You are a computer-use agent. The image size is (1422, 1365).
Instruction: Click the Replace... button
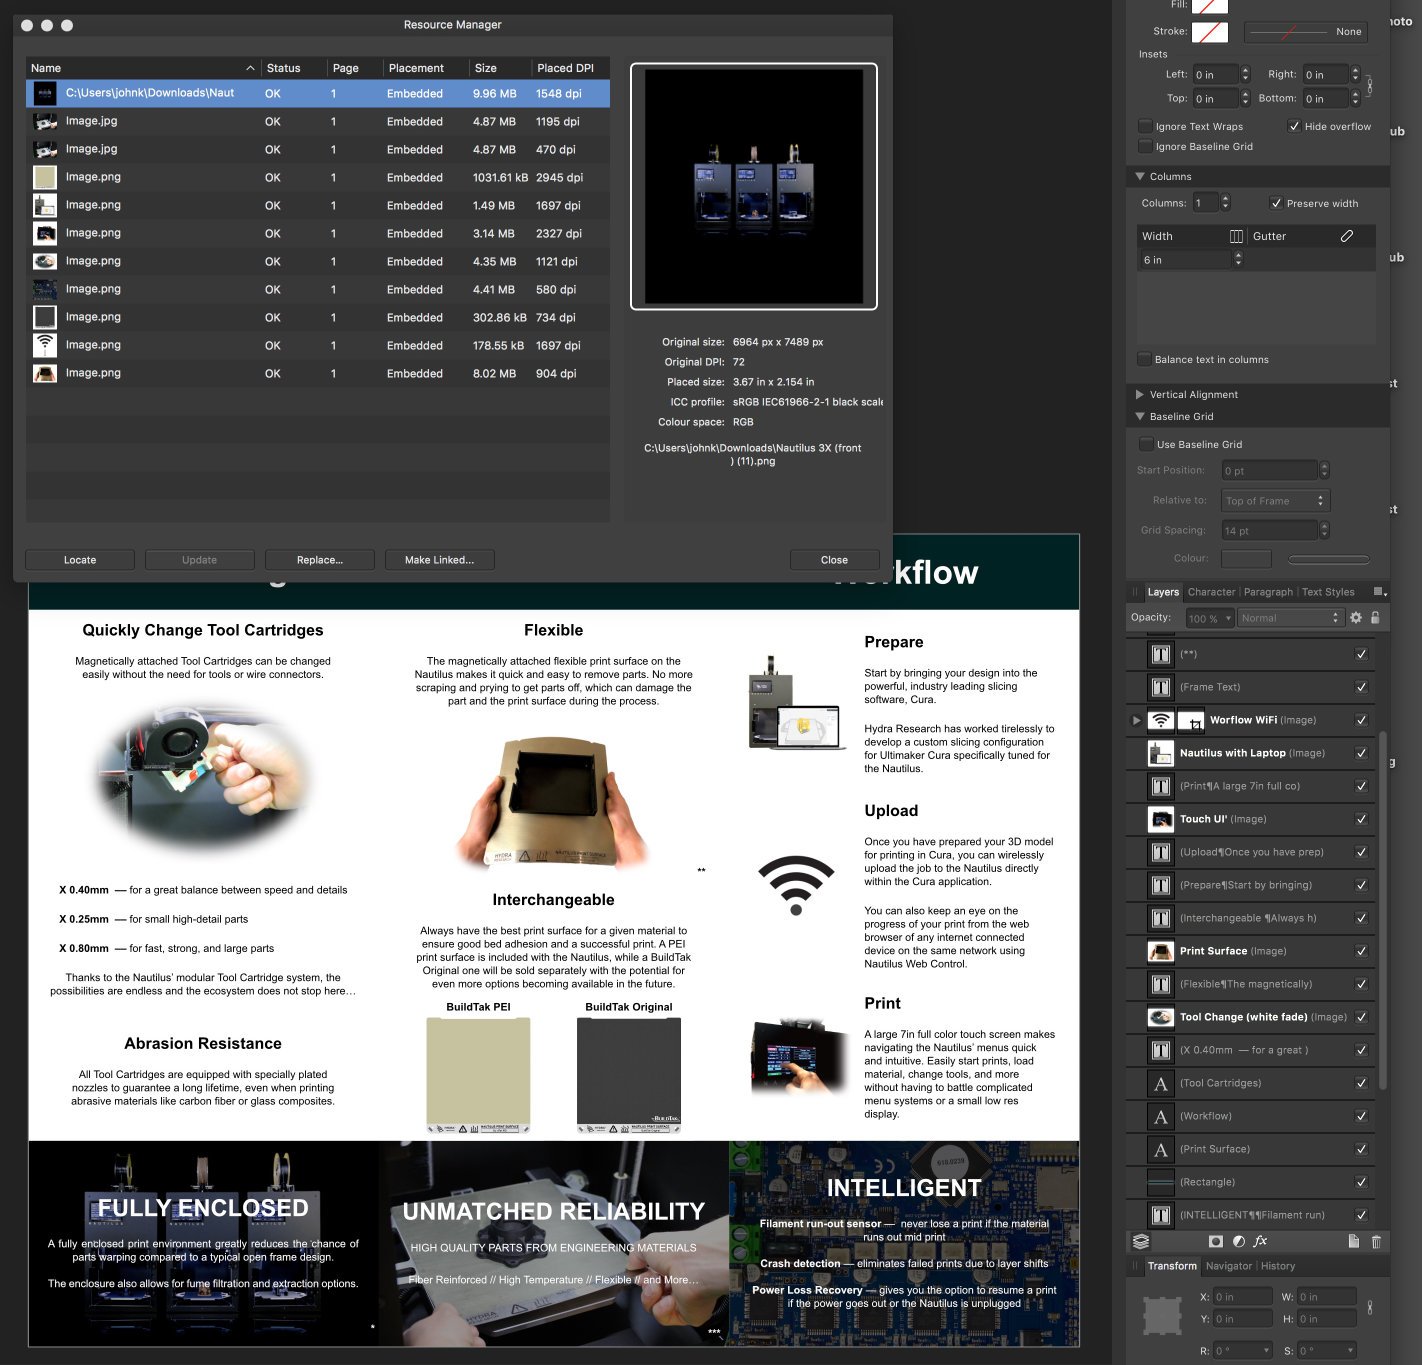(x=320, y=560)
